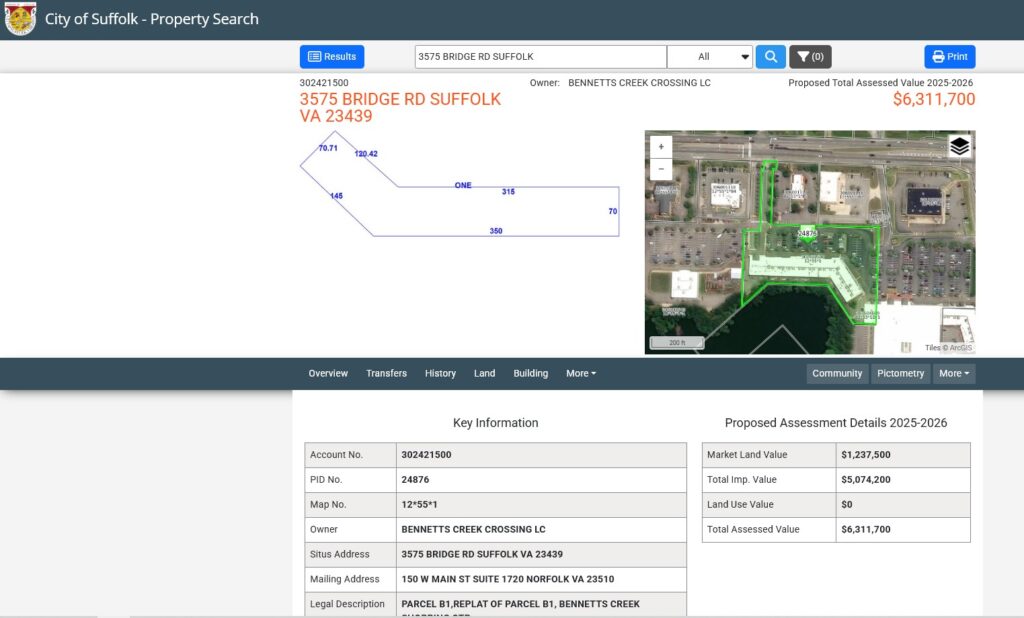Click the Key Information heading
Image resolution: width=1024 pixels, height=618 pixels.
click(x=496, y=423)
